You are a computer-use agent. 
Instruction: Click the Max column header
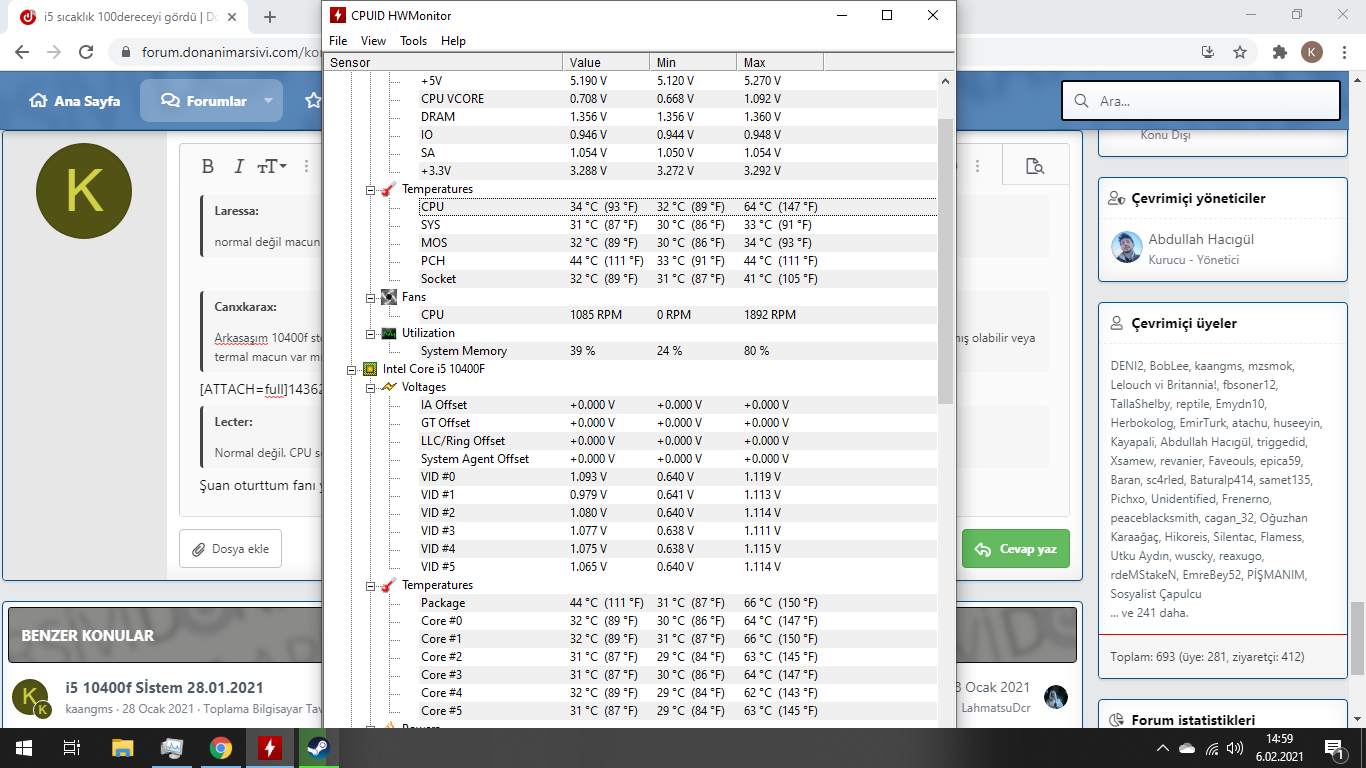pos(779,63)
